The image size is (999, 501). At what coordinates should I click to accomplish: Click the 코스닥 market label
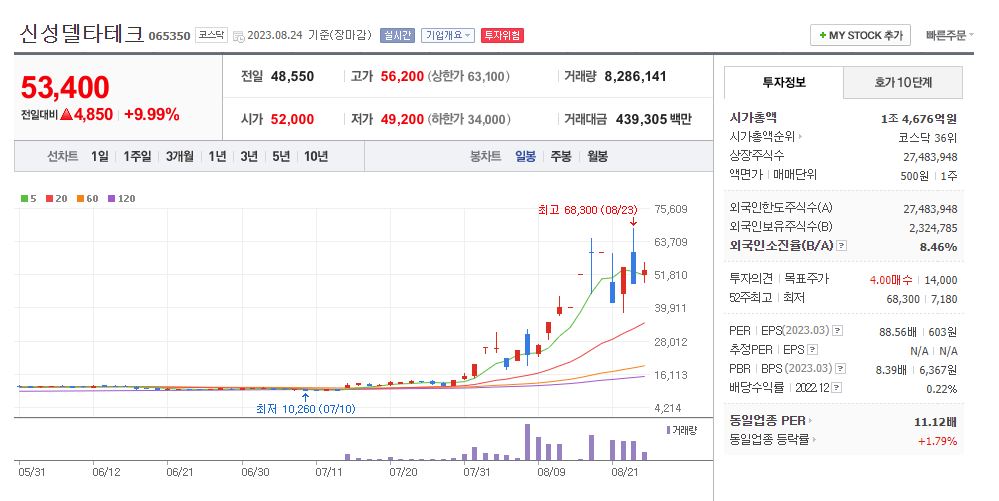click(x=211, y=35)
